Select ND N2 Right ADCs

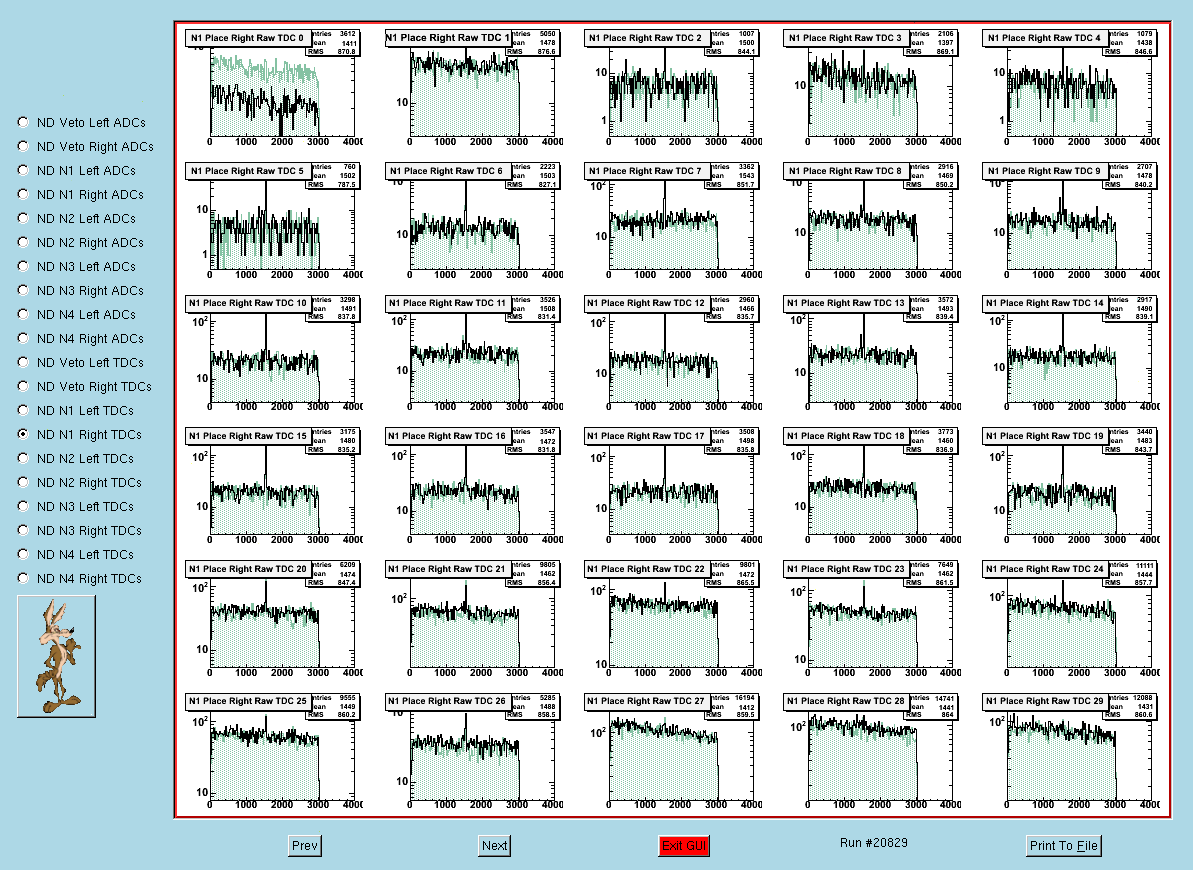tap(23, 242)
